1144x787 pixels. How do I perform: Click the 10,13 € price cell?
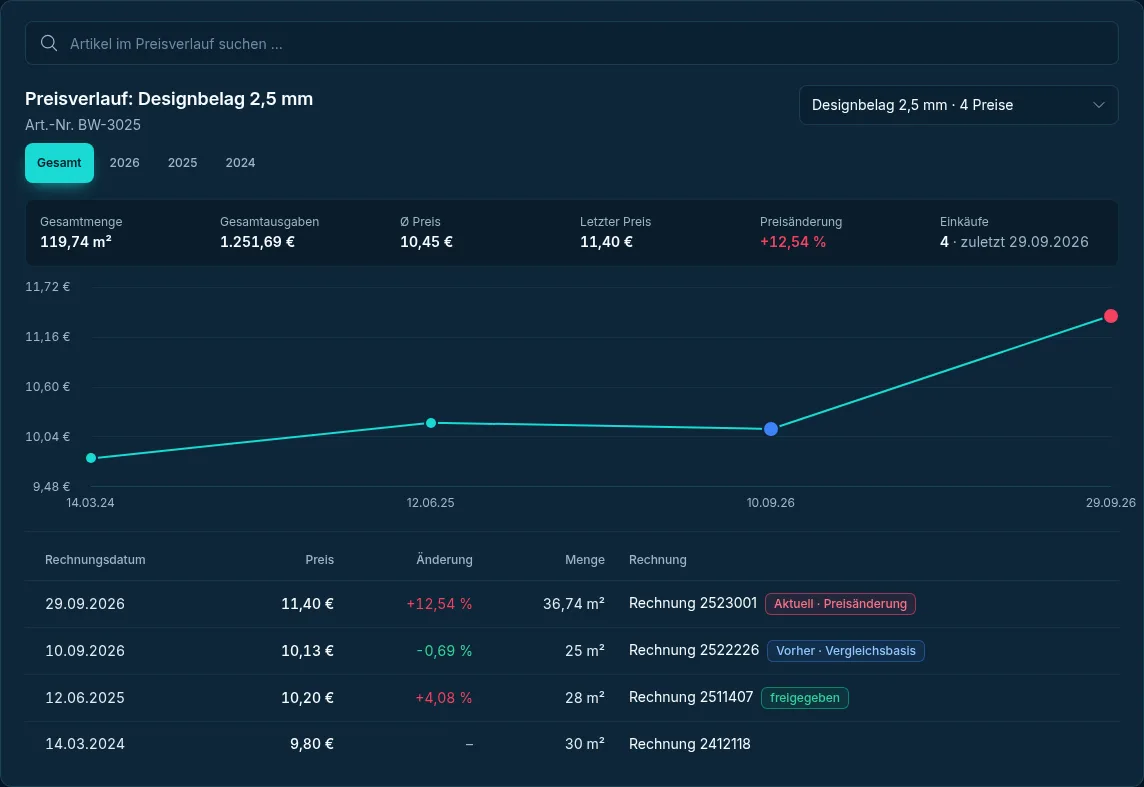[x=307, y=651]
